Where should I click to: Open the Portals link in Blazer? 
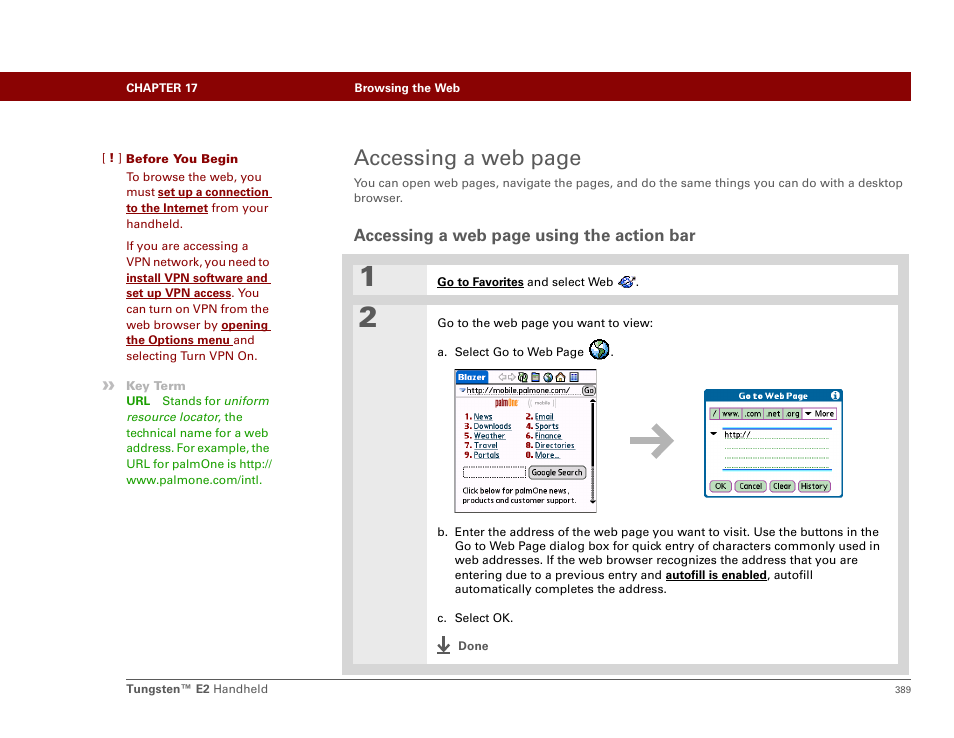(486, 455)
